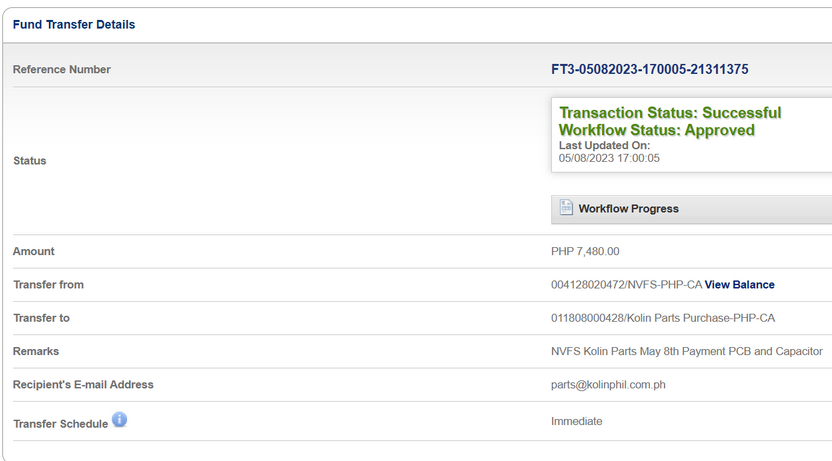This screenshot has width=832, height=461.
Task: Click the Reference Number row label
Action: pyautogui.click(x=62, y=70)
